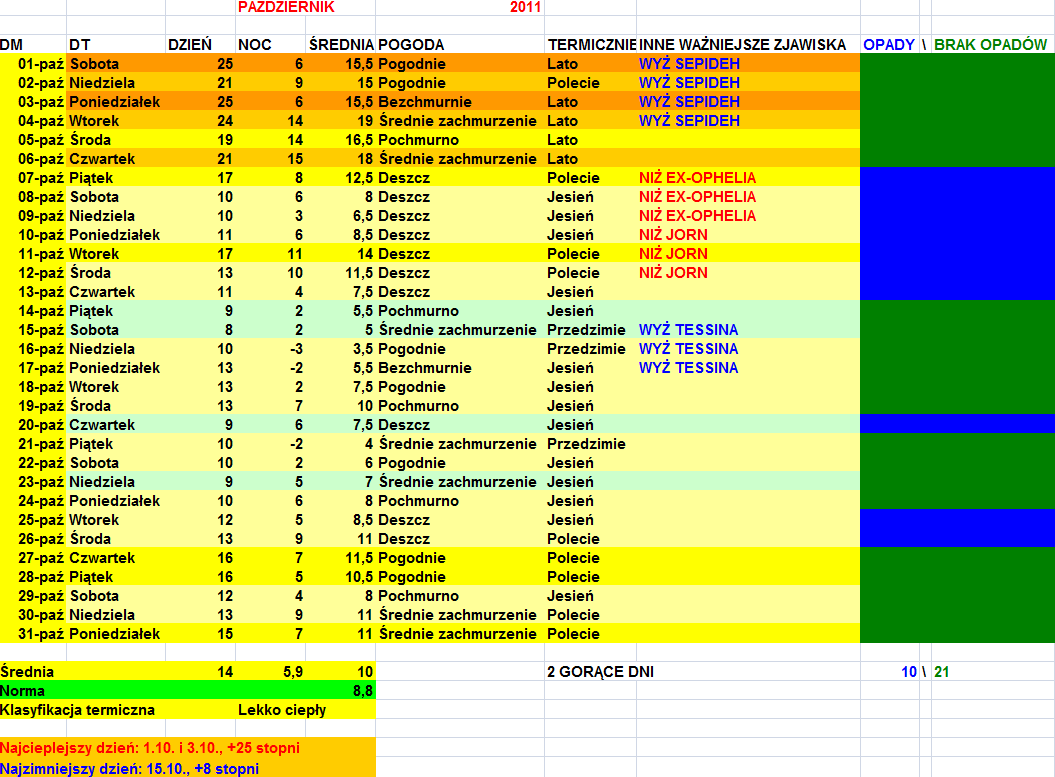
Task: Click the blue precipitation cell for 20-paź
Action: (956, 425)
